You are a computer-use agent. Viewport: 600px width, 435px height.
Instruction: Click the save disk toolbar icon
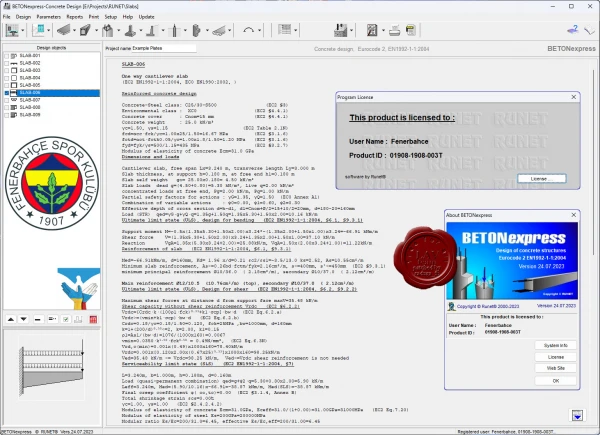[x=340, y=30]
